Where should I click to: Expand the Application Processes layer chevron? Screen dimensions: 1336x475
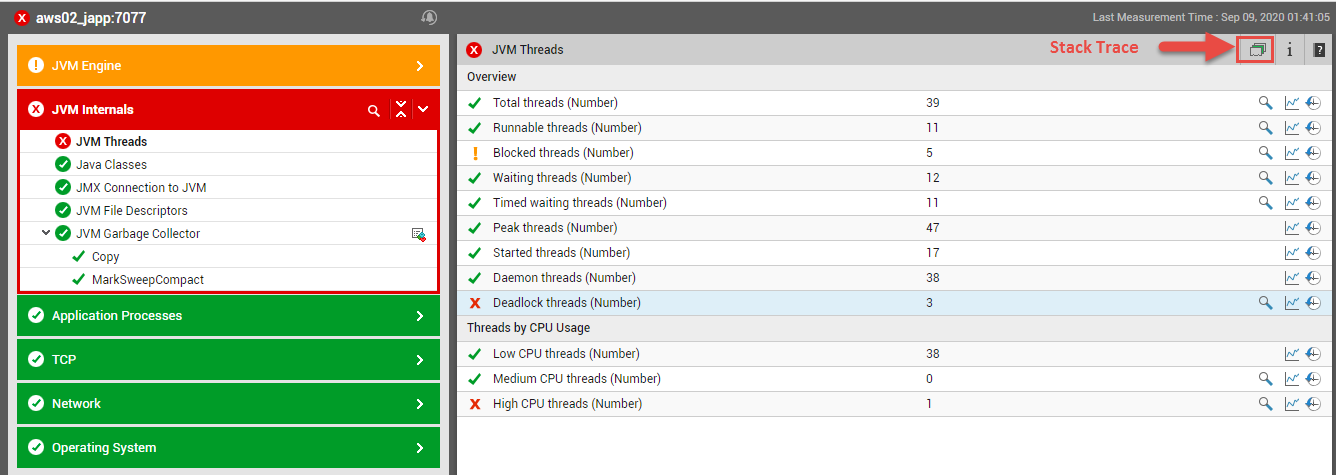tap(420, 316)
